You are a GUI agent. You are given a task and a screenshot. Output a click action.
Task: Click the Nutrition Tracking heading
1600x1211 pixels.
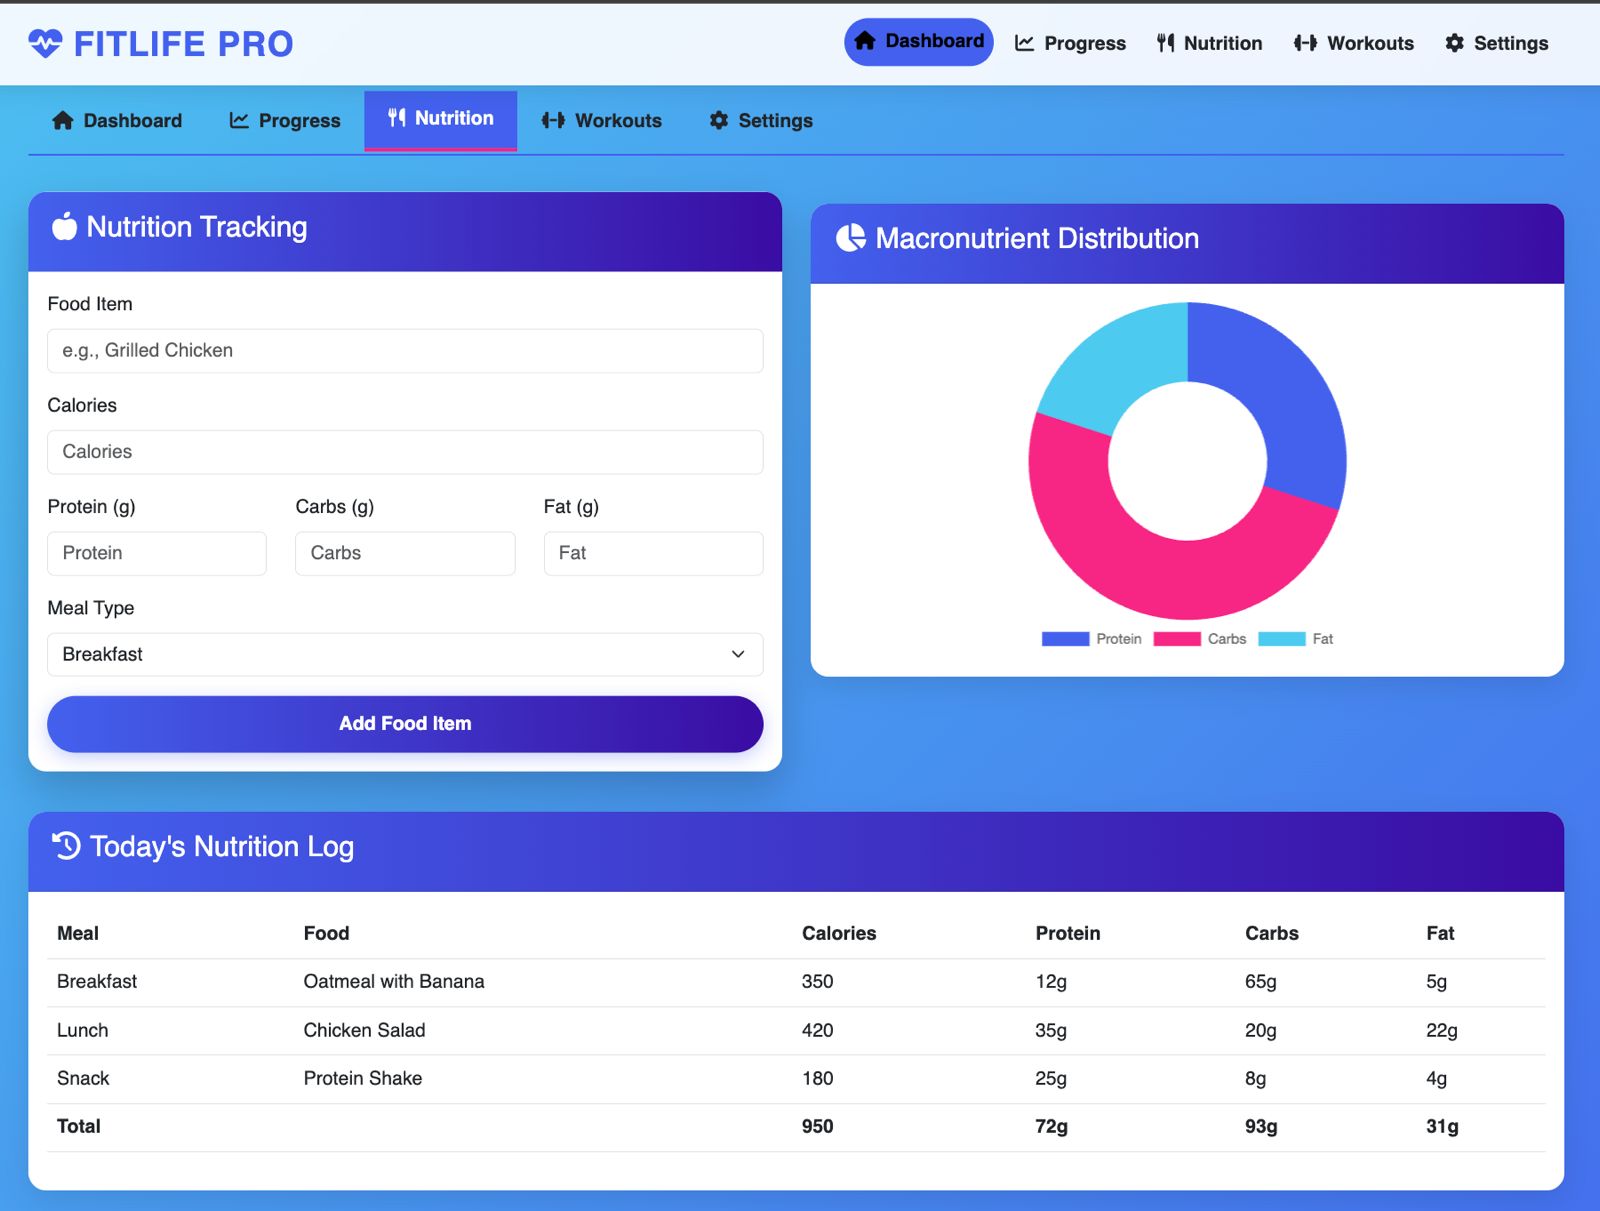197,227
